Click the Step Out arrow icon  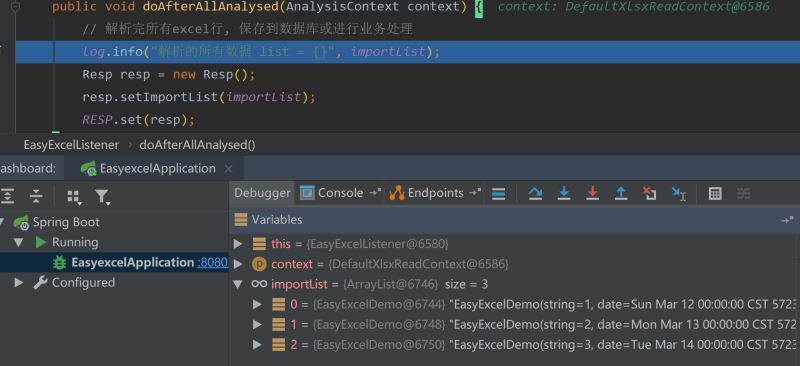[621, 193]
